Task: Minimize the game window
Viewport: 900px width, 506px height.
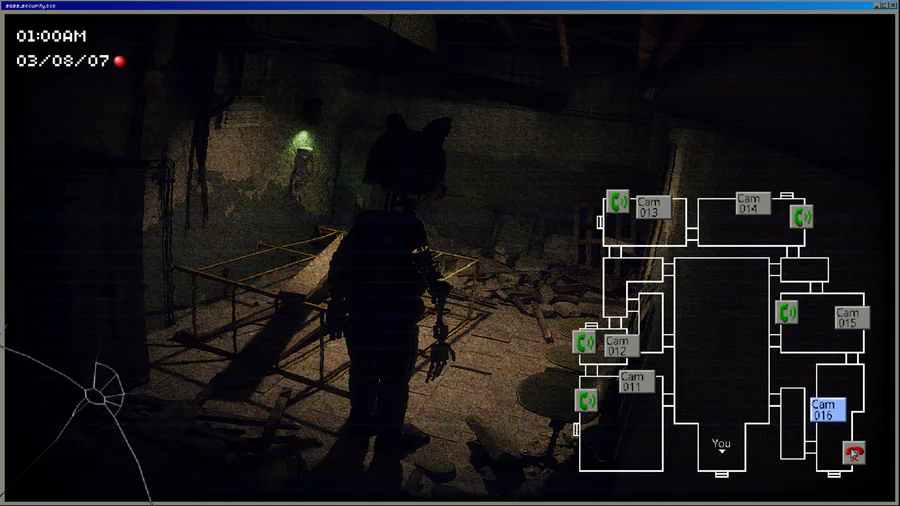Action: (x=876, y=5)
